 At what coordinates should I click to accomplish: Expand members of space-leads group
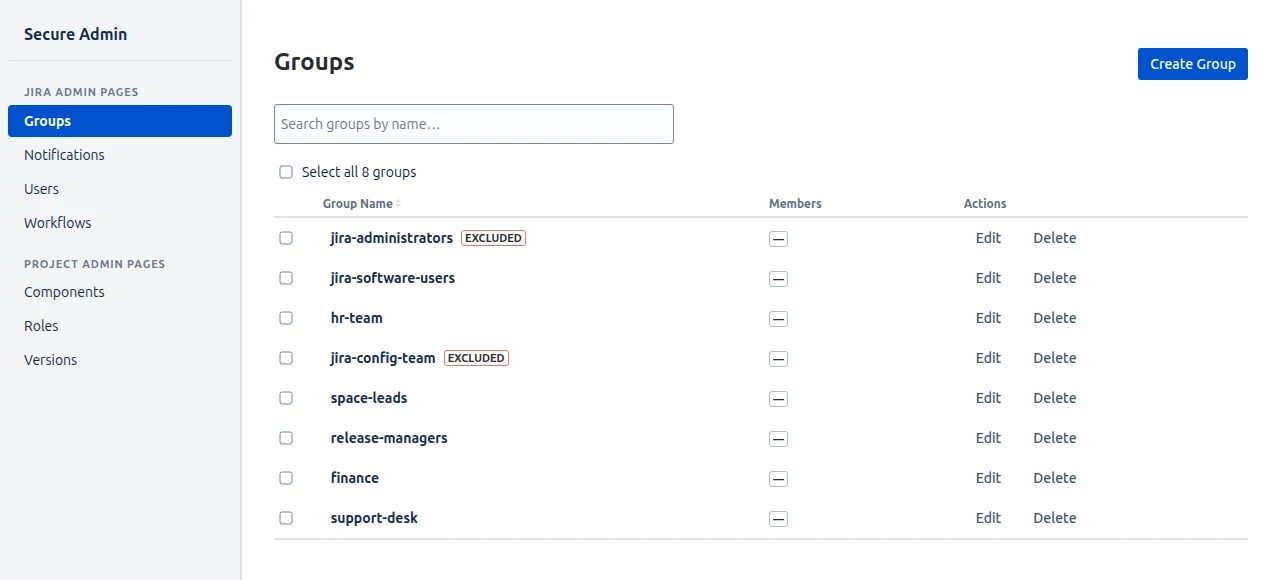tap(778, 399)
